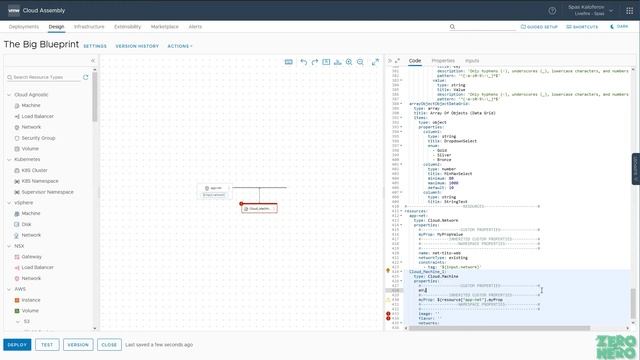Click the Search Resource Types field

pyautogui.click(x=43, y=77)
